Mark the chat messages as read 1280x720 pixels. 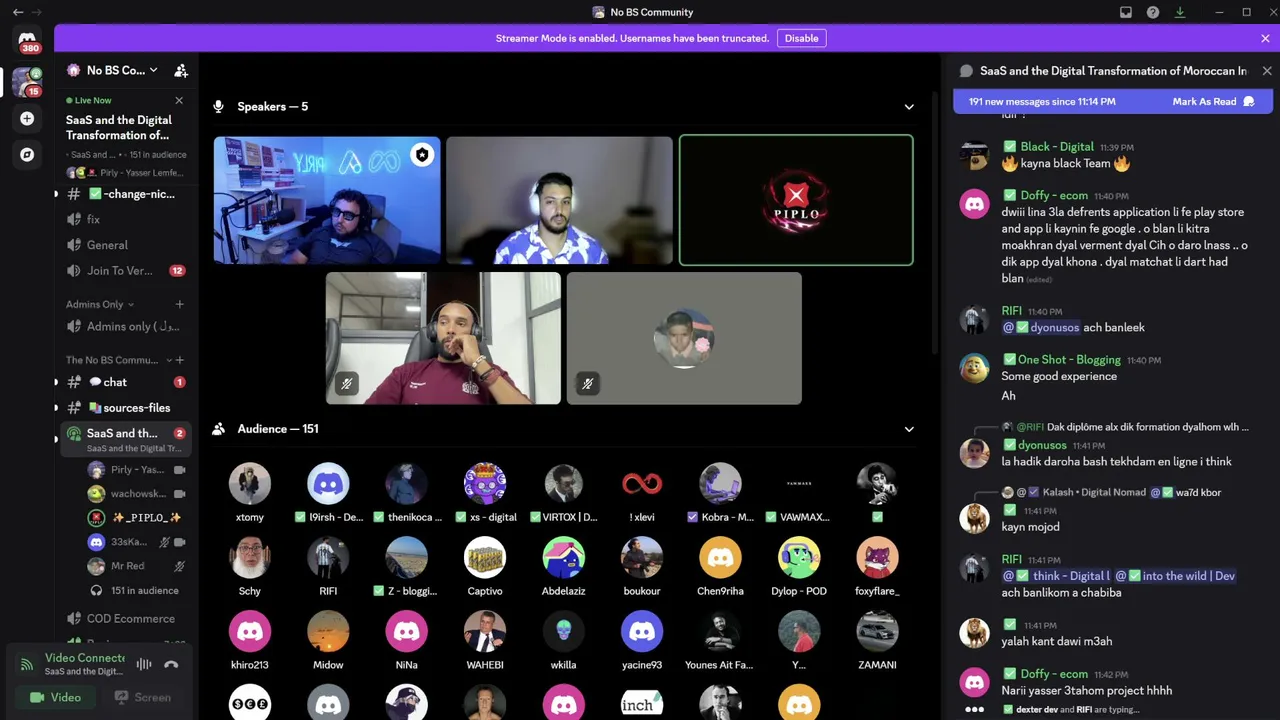1213,101
